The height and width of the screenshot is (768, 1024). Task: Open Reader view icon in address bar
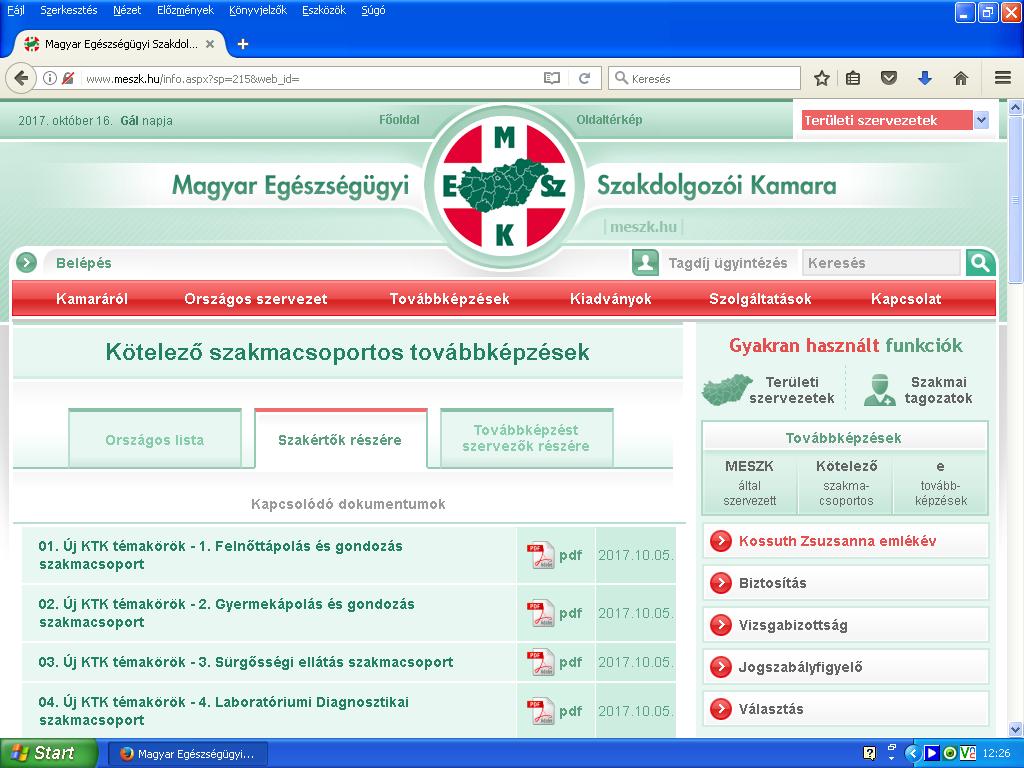[x=552, y=78]
